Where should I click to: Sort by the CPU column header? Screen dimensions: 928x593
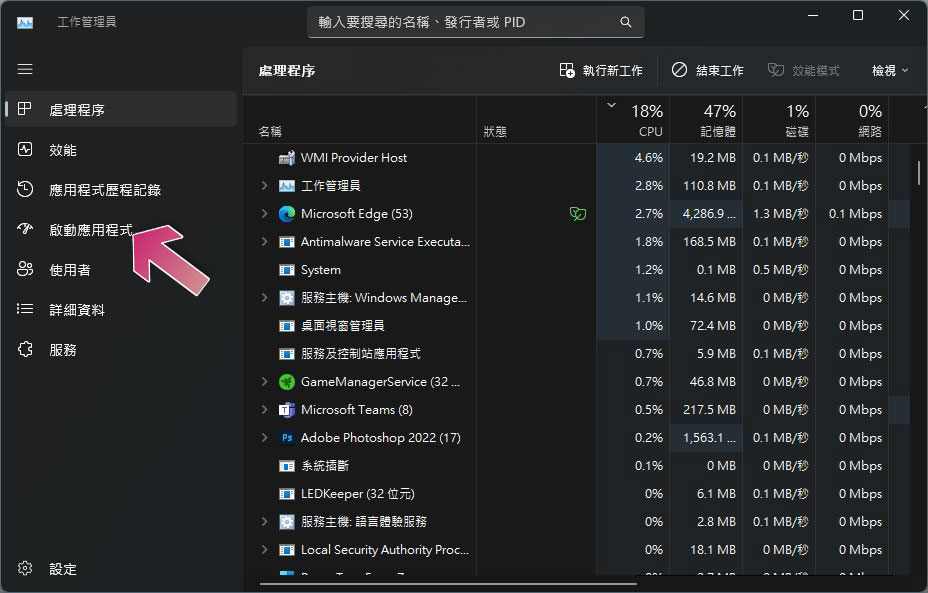click(x=633, y=120)
